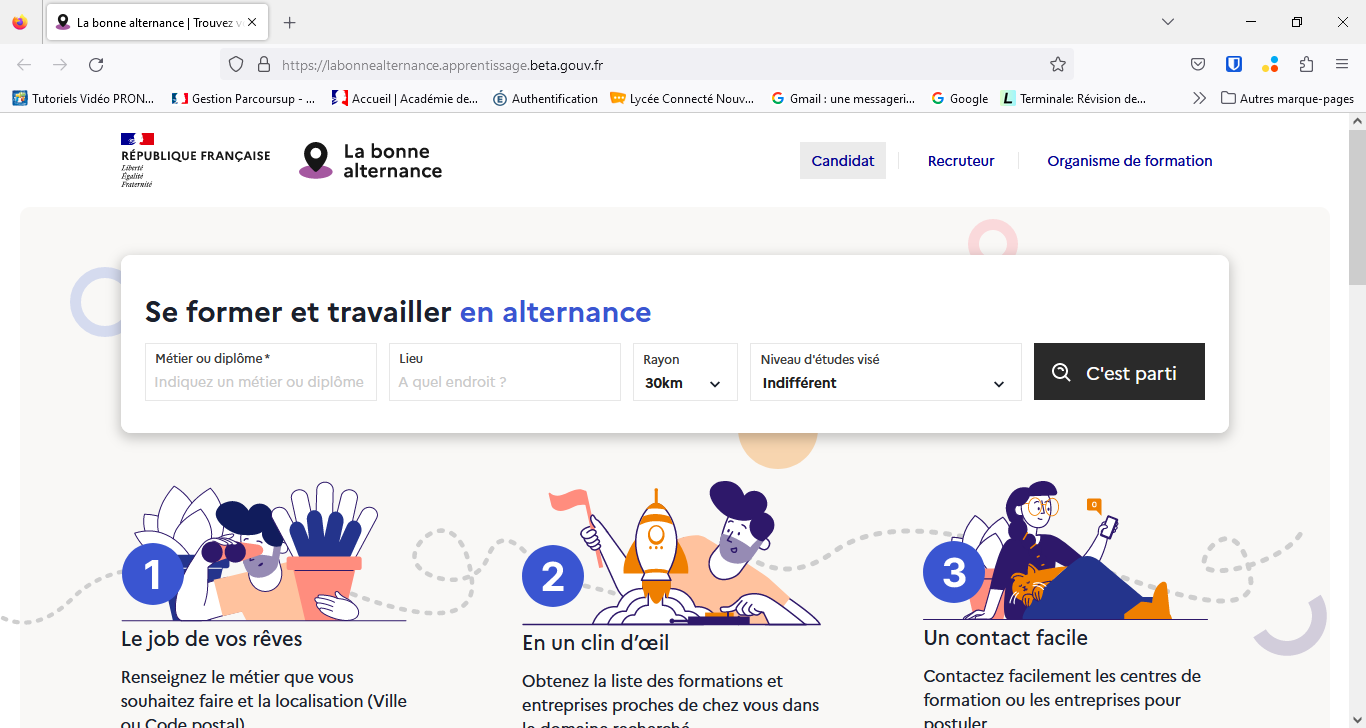Open Gmail une messagerie bookmark
The width and height of the screenshot is (1366, 728).
point(843,99)
